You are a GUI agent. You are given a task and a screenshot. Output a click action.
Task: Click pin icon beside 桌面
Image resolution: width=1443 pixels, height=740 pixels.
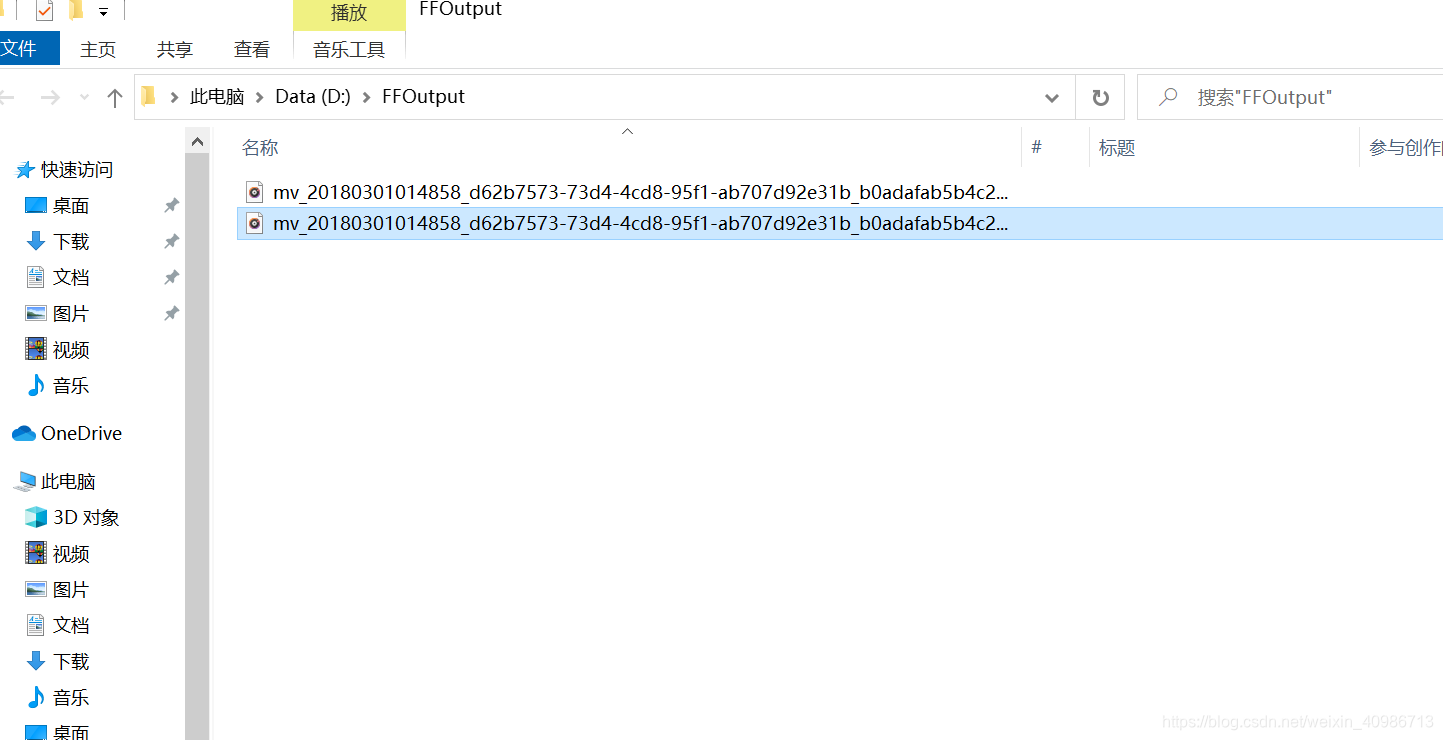(171, 205)
